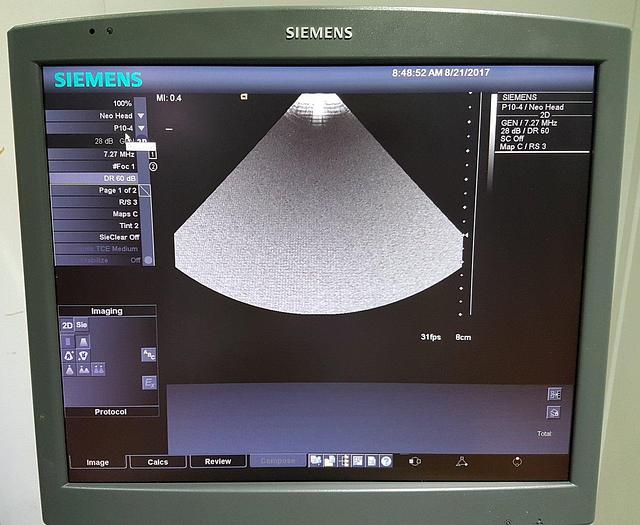
Task: Click the lower icon above Total
Action: pos(554,412)
